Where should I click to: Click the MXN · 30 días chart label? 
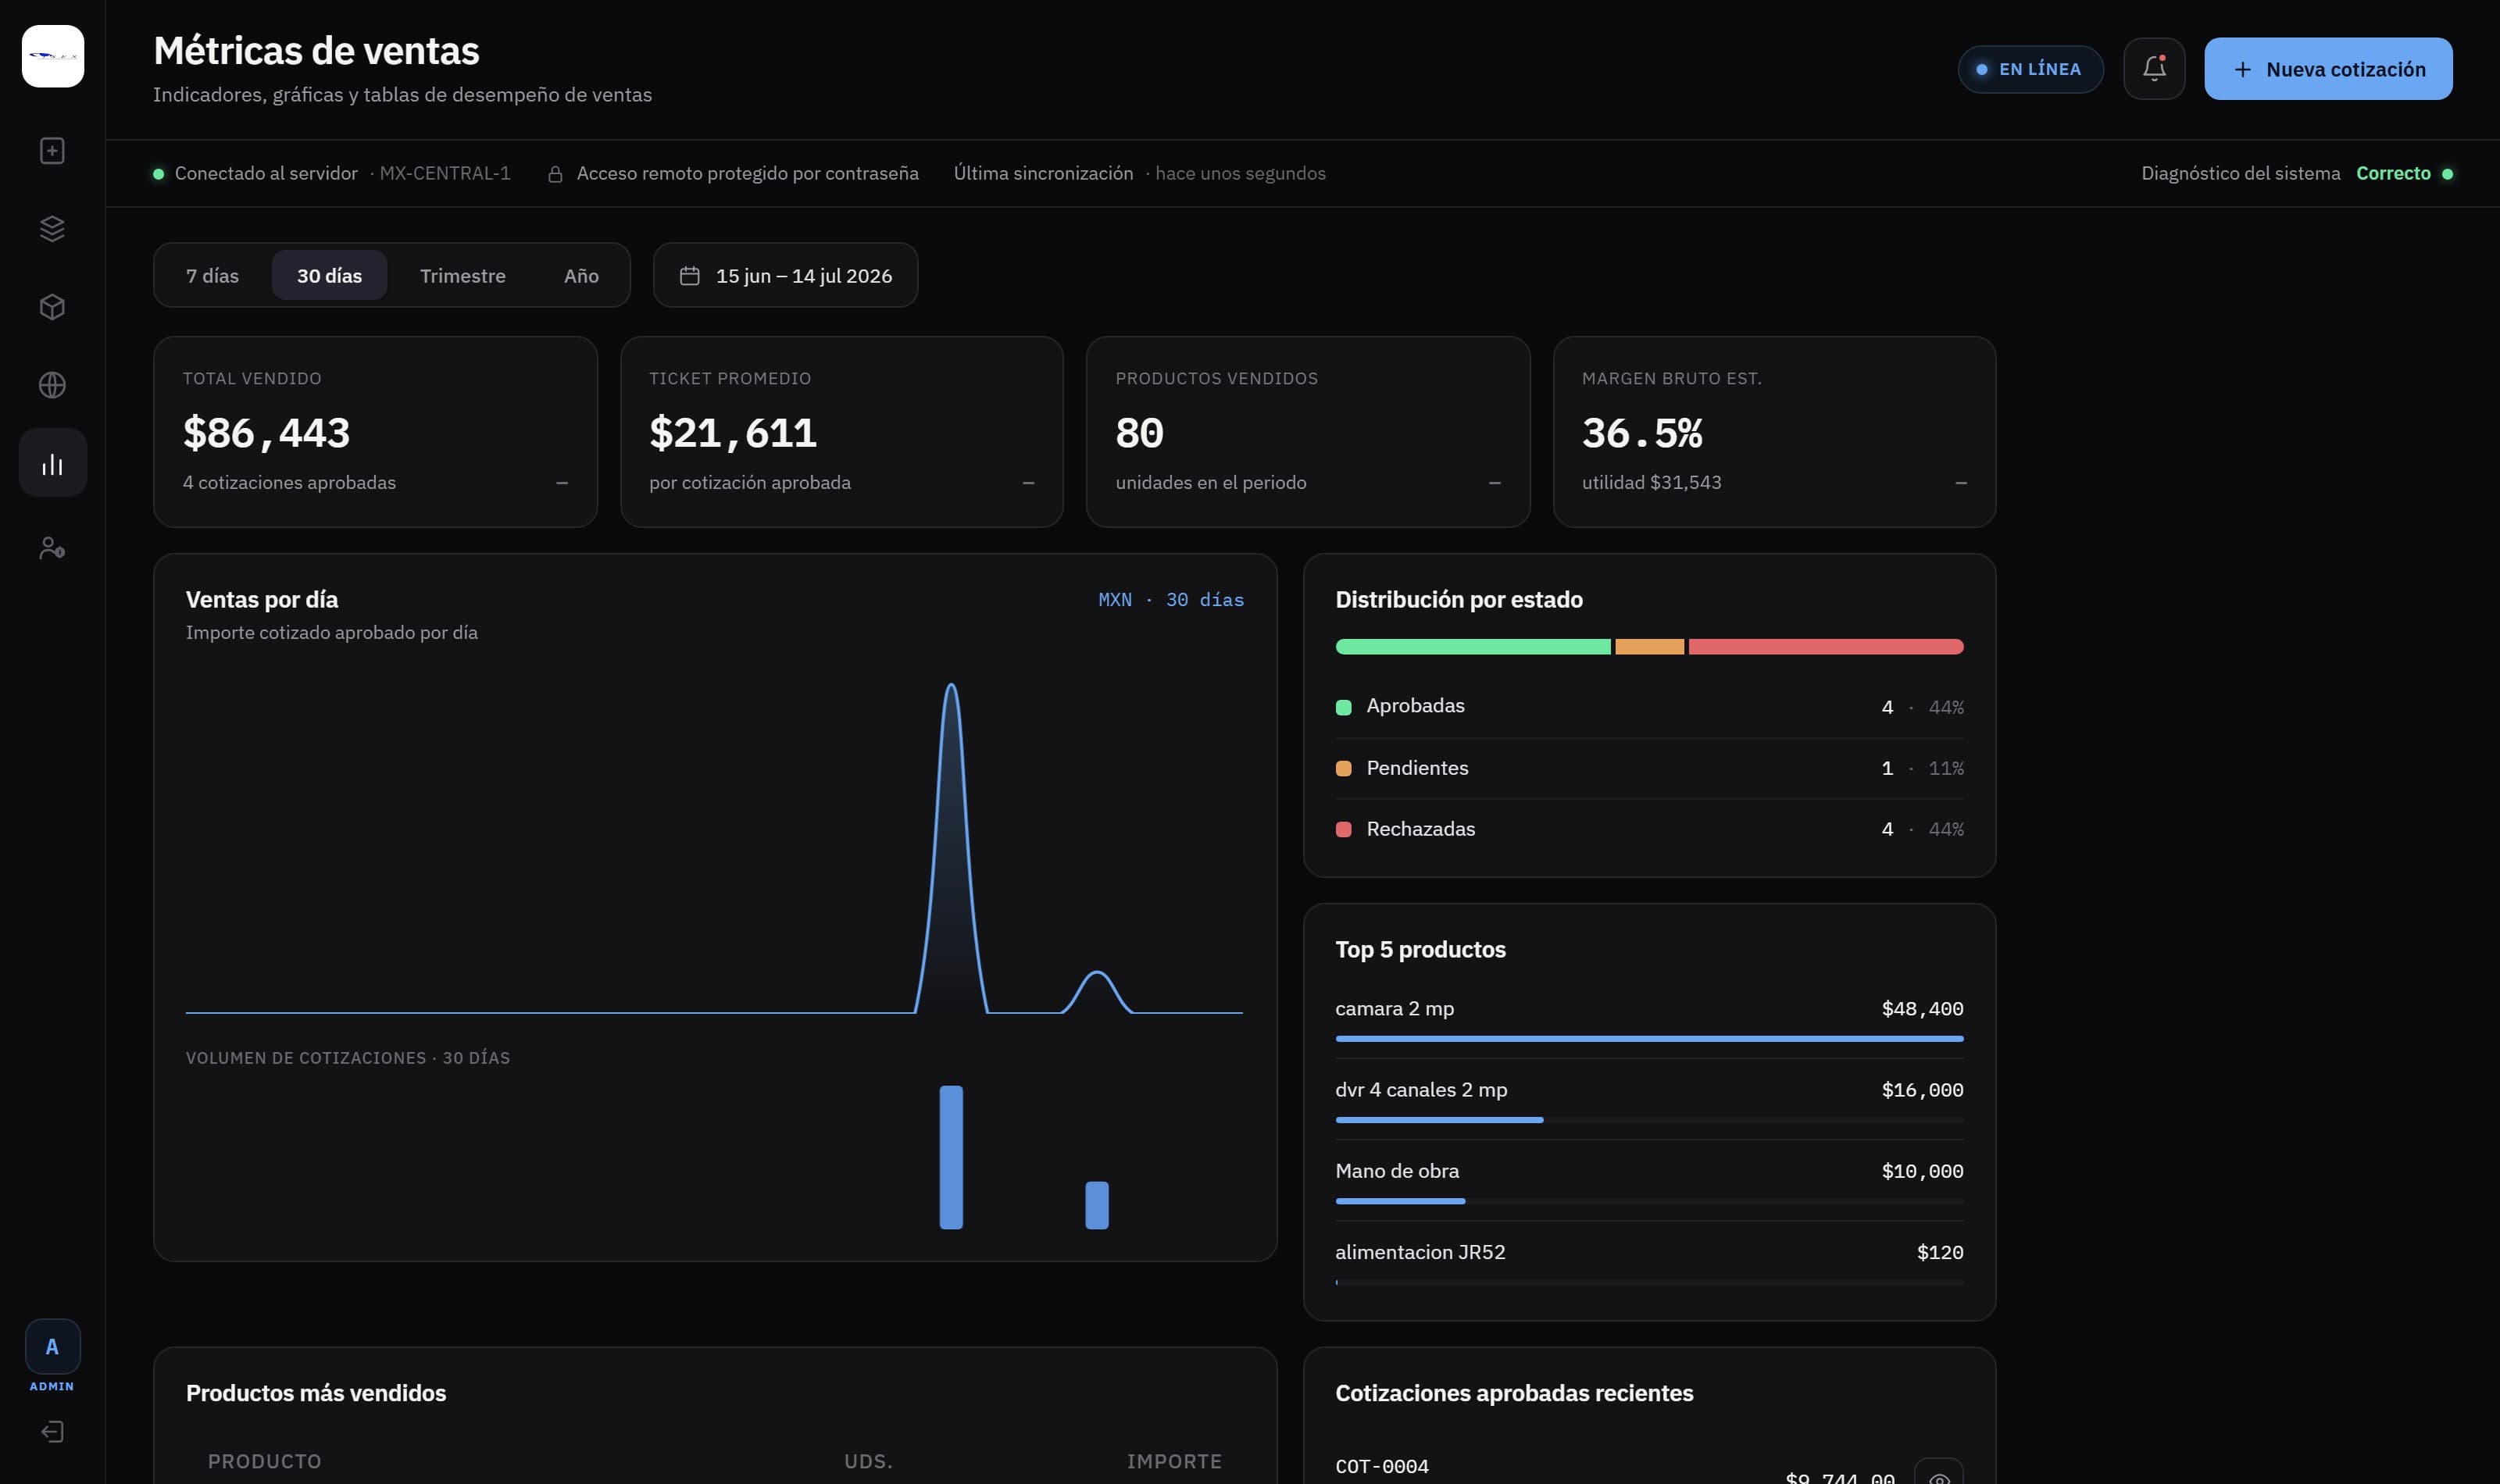coord(1171,600)
